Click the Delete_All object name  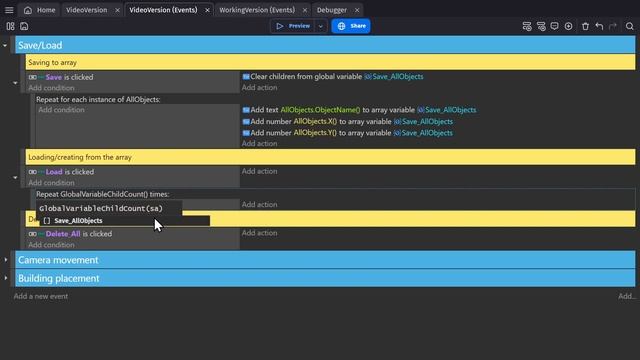pyautogui.click(x=63, y=234)
